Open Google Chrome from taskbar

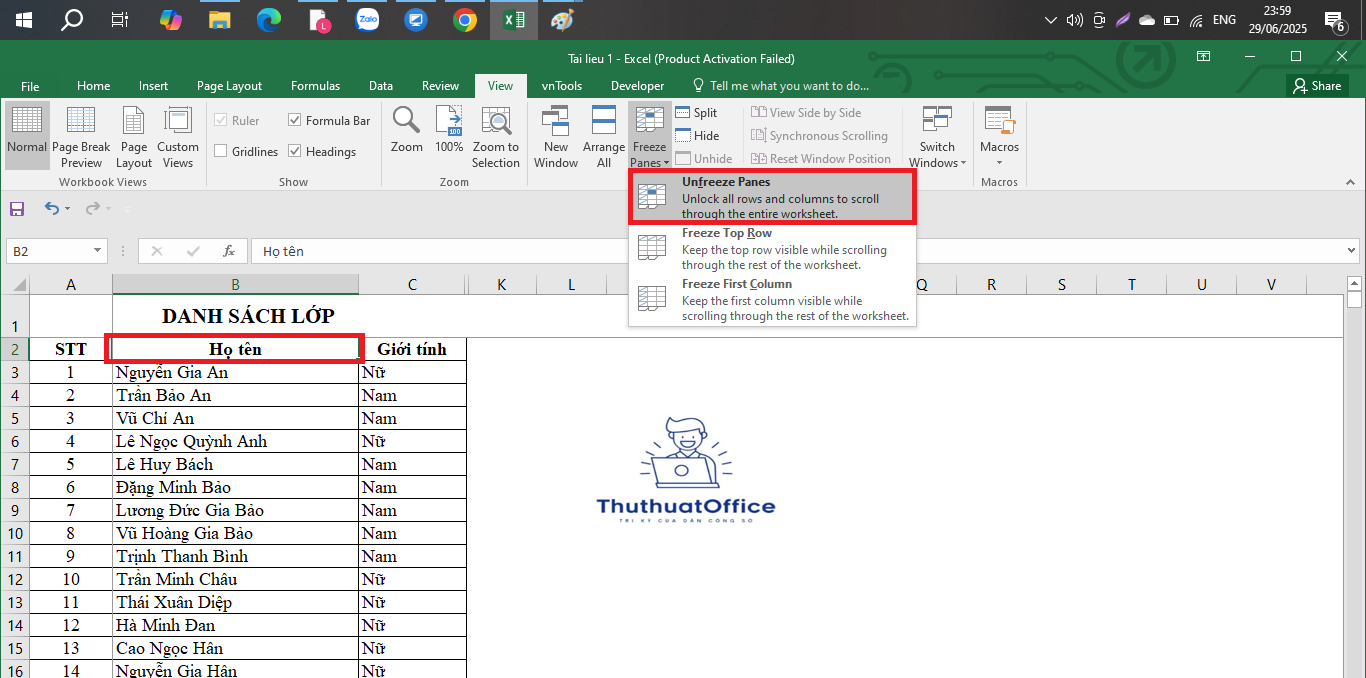(x=465, y=20)
